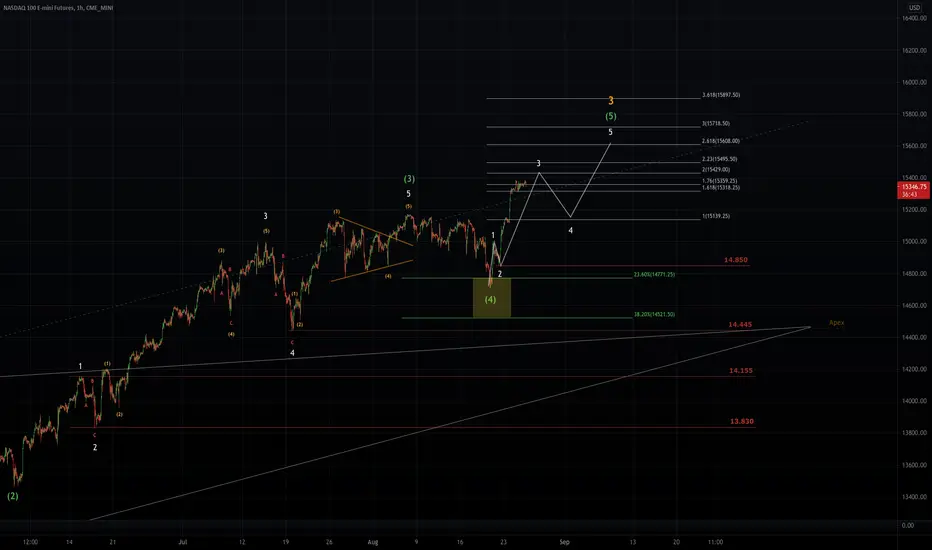Click the 1.76(15359.25) Fibonacci label
This screenshot has width=932, height=550.
point(720,181)
